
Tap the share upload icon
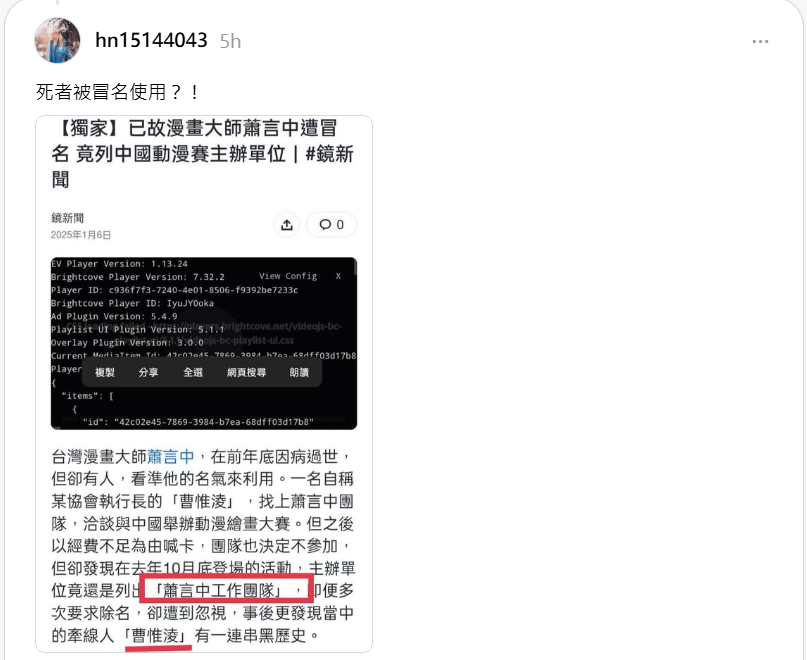click(x=287, y=224)
